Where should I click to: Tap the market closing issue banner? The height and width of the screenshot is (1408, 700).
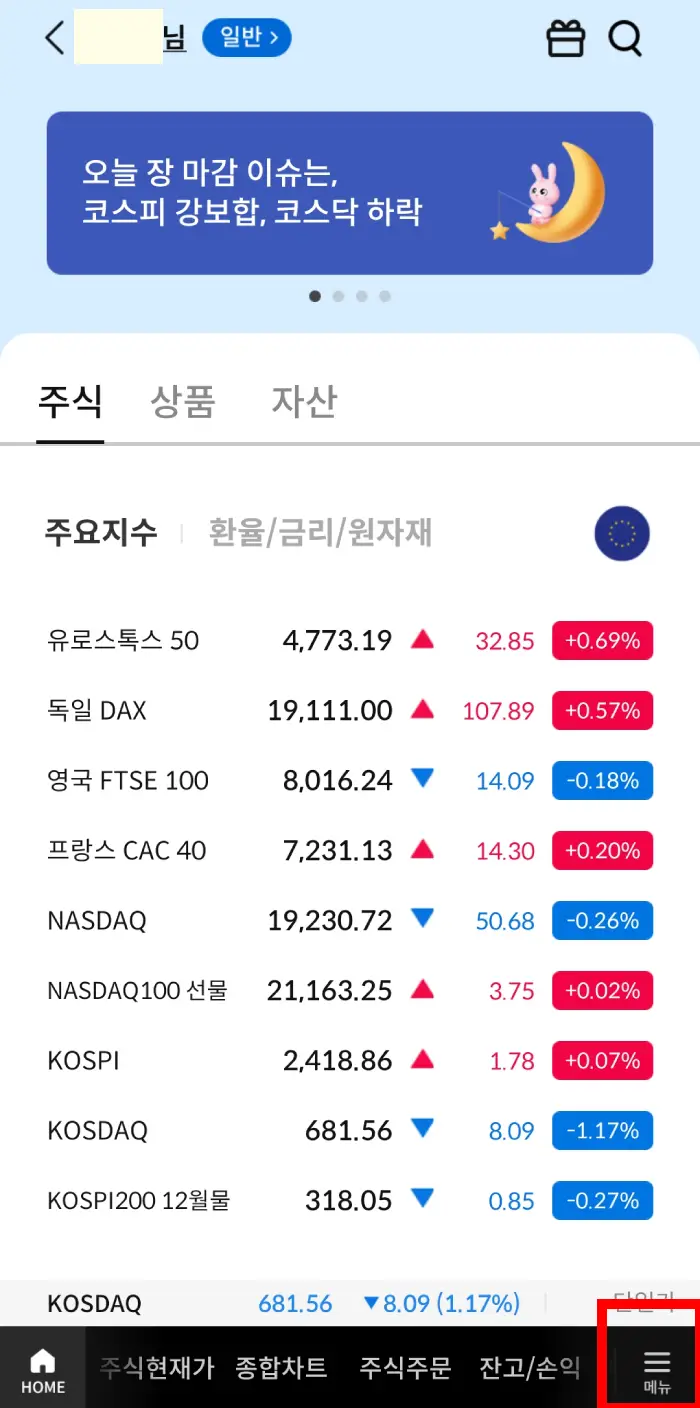[350, 192]
